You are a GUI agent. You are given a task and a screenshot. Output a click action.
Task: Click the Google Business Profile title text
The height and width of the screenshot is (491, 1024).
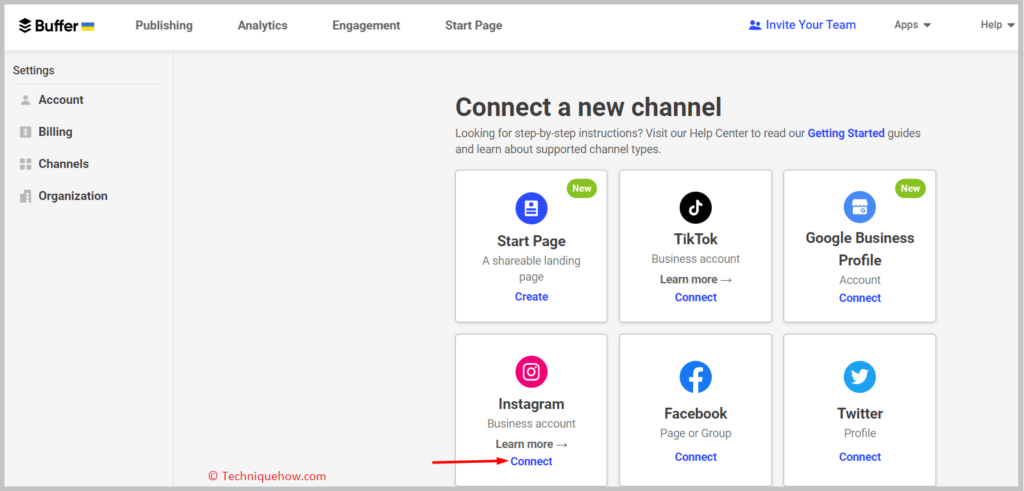[859, 249]
